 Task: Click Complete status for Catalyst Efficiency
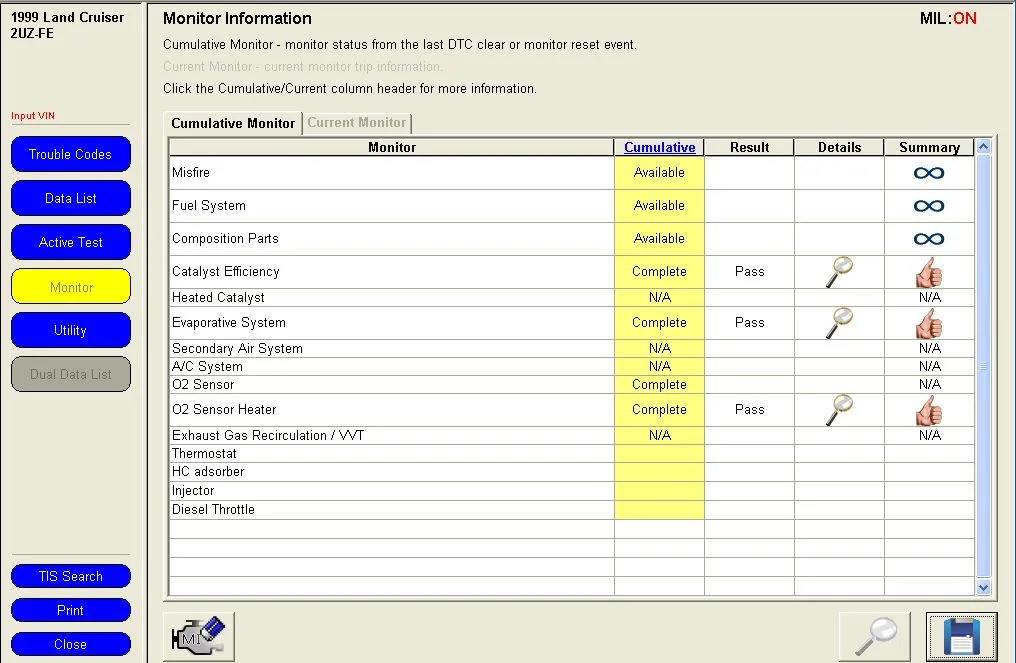(x=659, y=272)
